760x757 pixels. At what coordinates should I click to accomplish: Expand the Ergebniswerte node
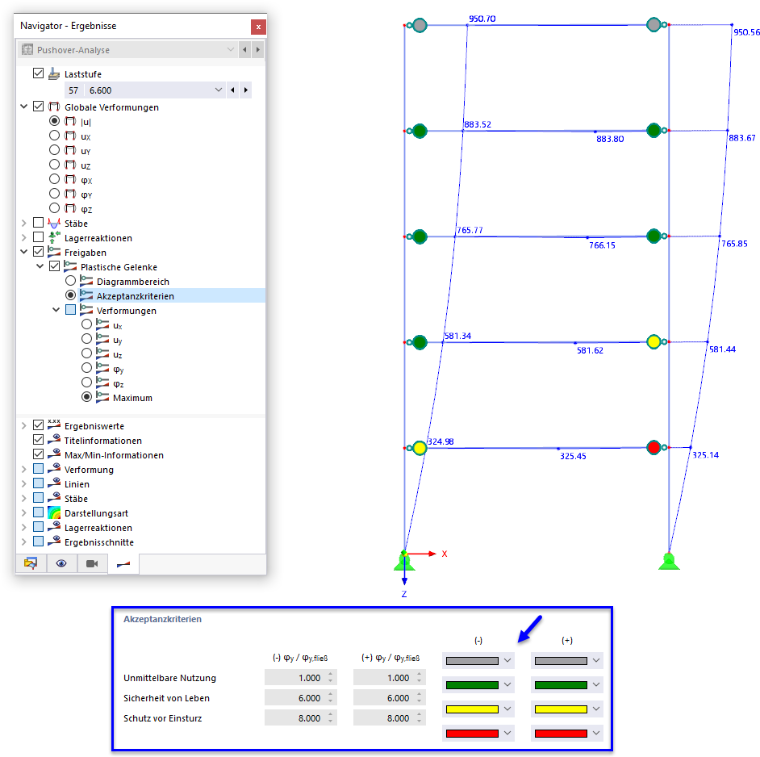click(x=24, y=426)
